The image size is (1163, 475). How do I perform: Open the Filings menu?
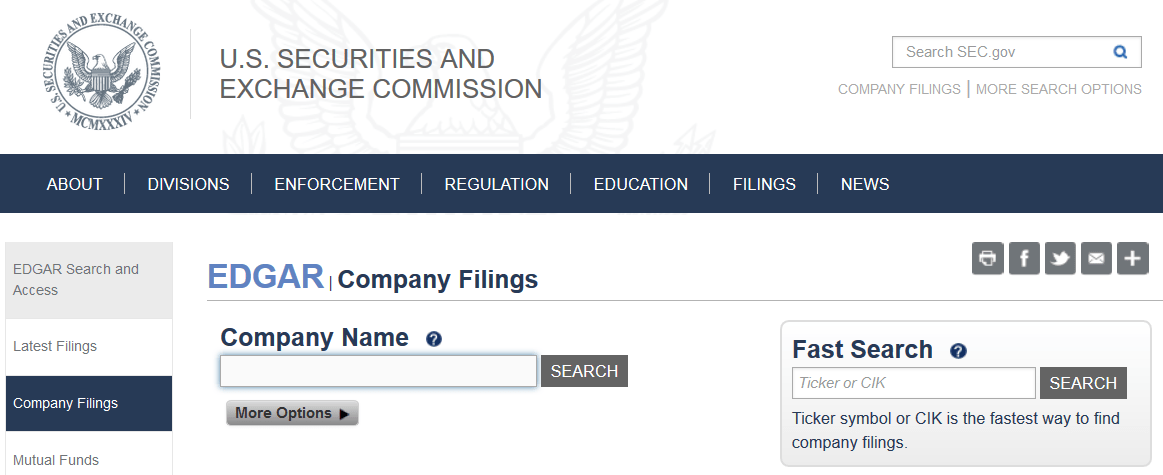coord(764,184)
